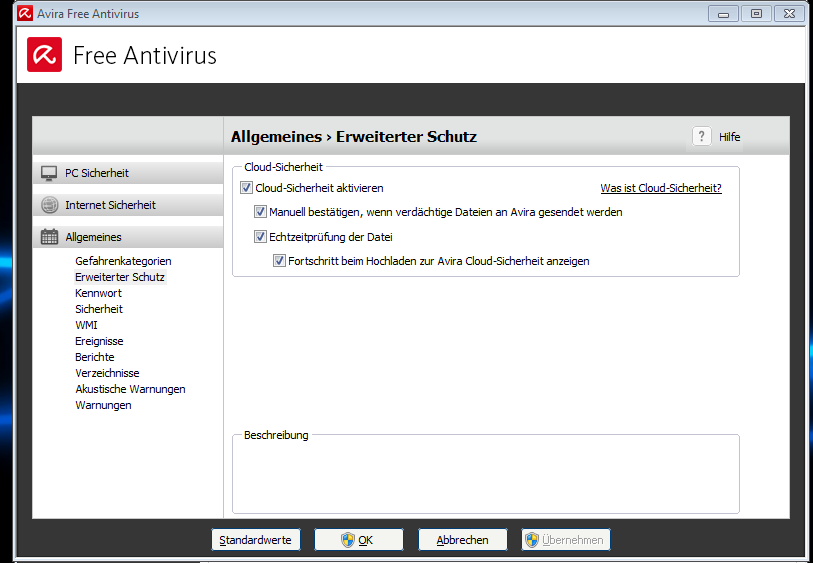
Task: Select Warnungen in sidebar
Action: click(x=103, y=405)
